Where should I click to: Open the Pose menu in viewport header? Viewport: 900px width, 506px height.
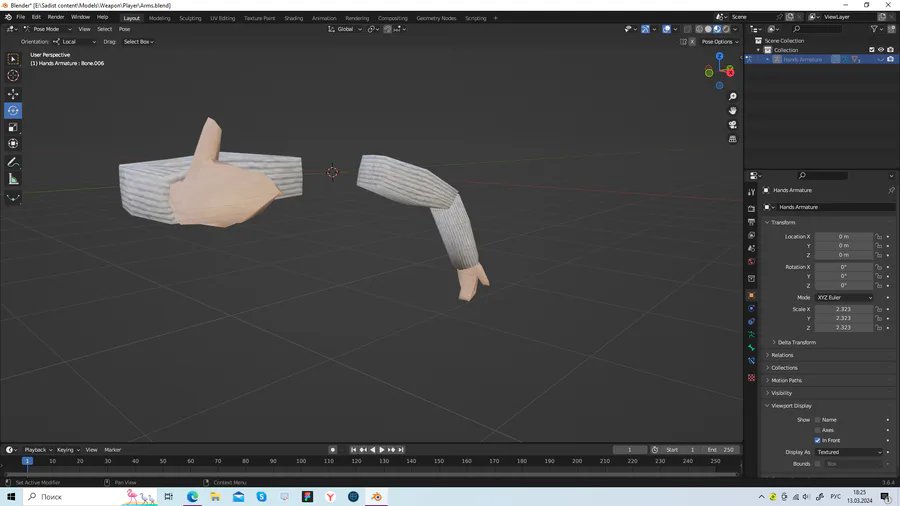click(124, 29)
